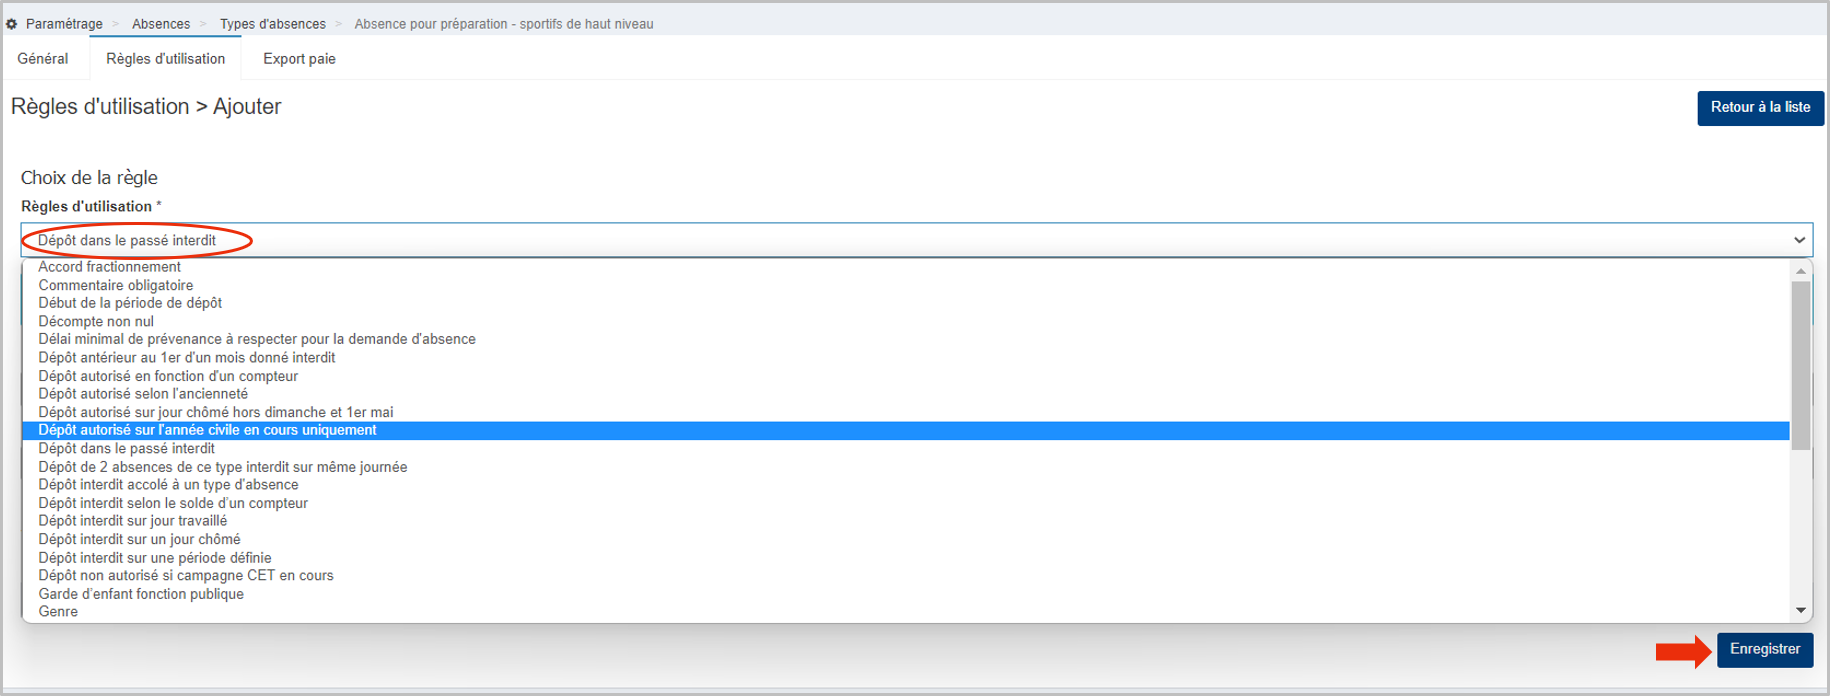The height and width of the screenshot is (696, 1830).
Task: Switch to the Général tab
Action: 43,59
